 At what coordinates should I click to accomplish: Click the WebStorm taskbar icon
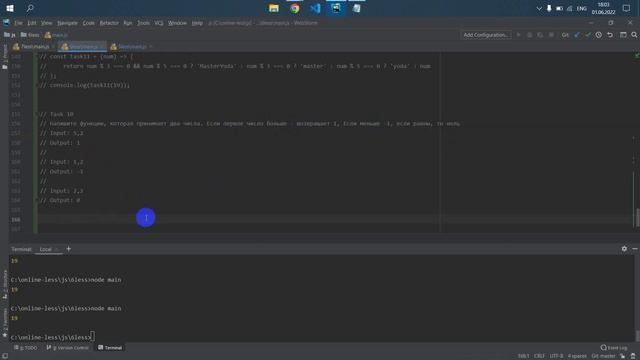click(336, 8)
